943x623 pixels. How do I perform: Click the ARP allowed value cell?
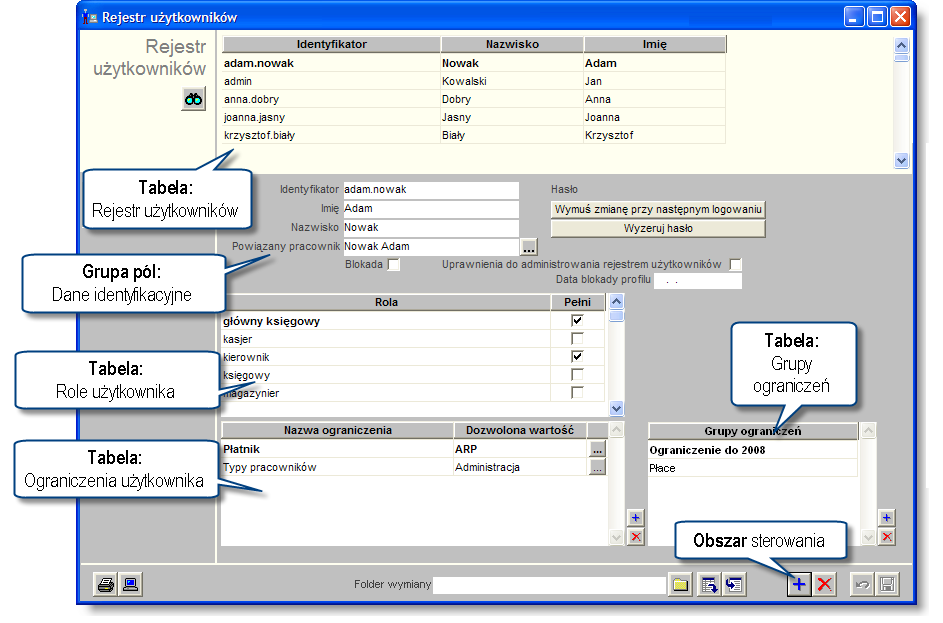[520, 449]
